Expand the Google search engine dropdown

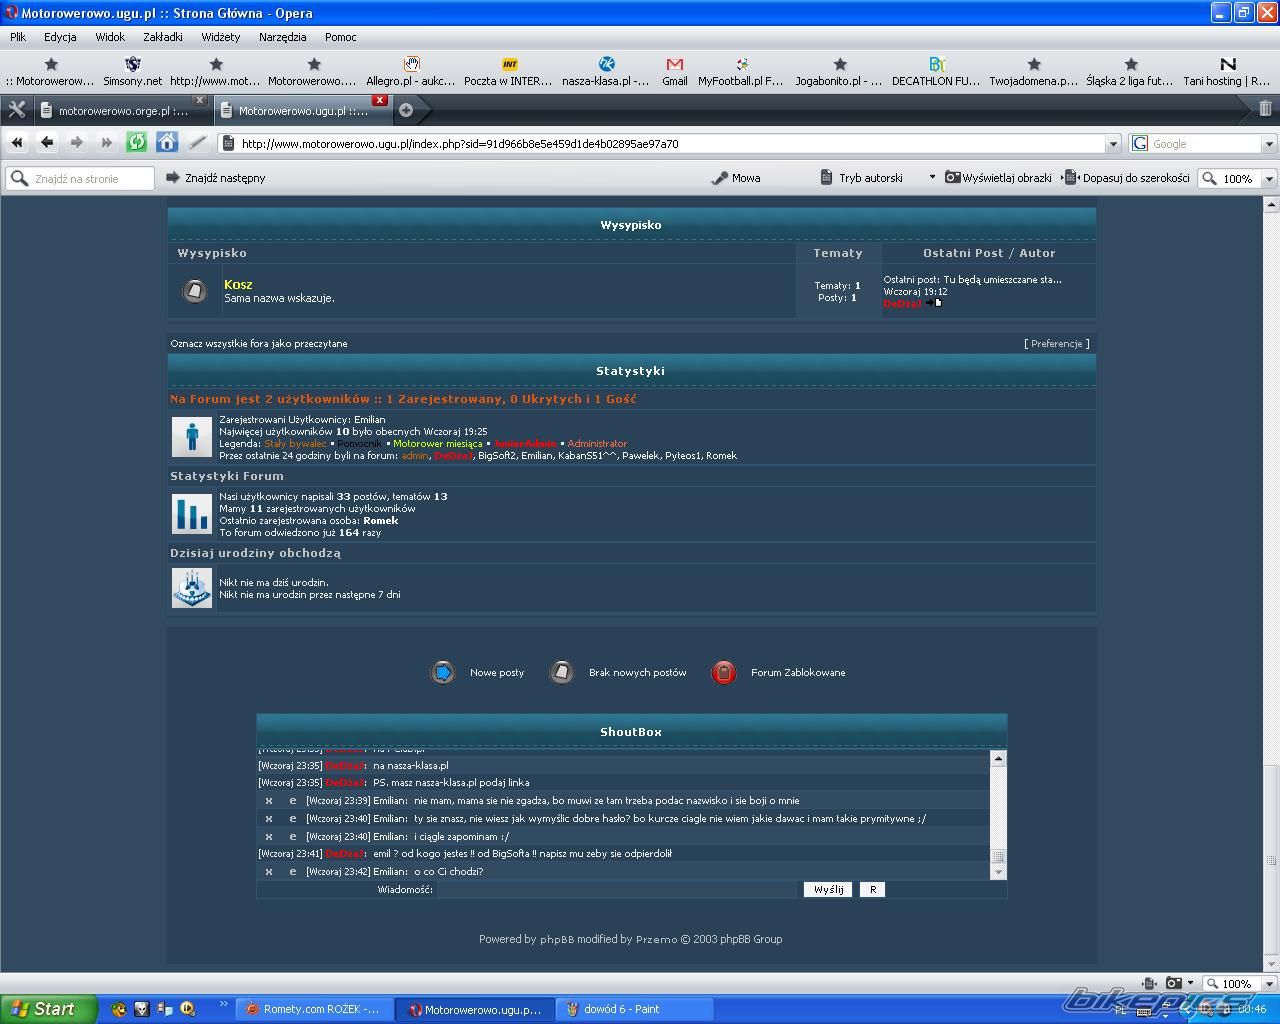click(1269, 144)
